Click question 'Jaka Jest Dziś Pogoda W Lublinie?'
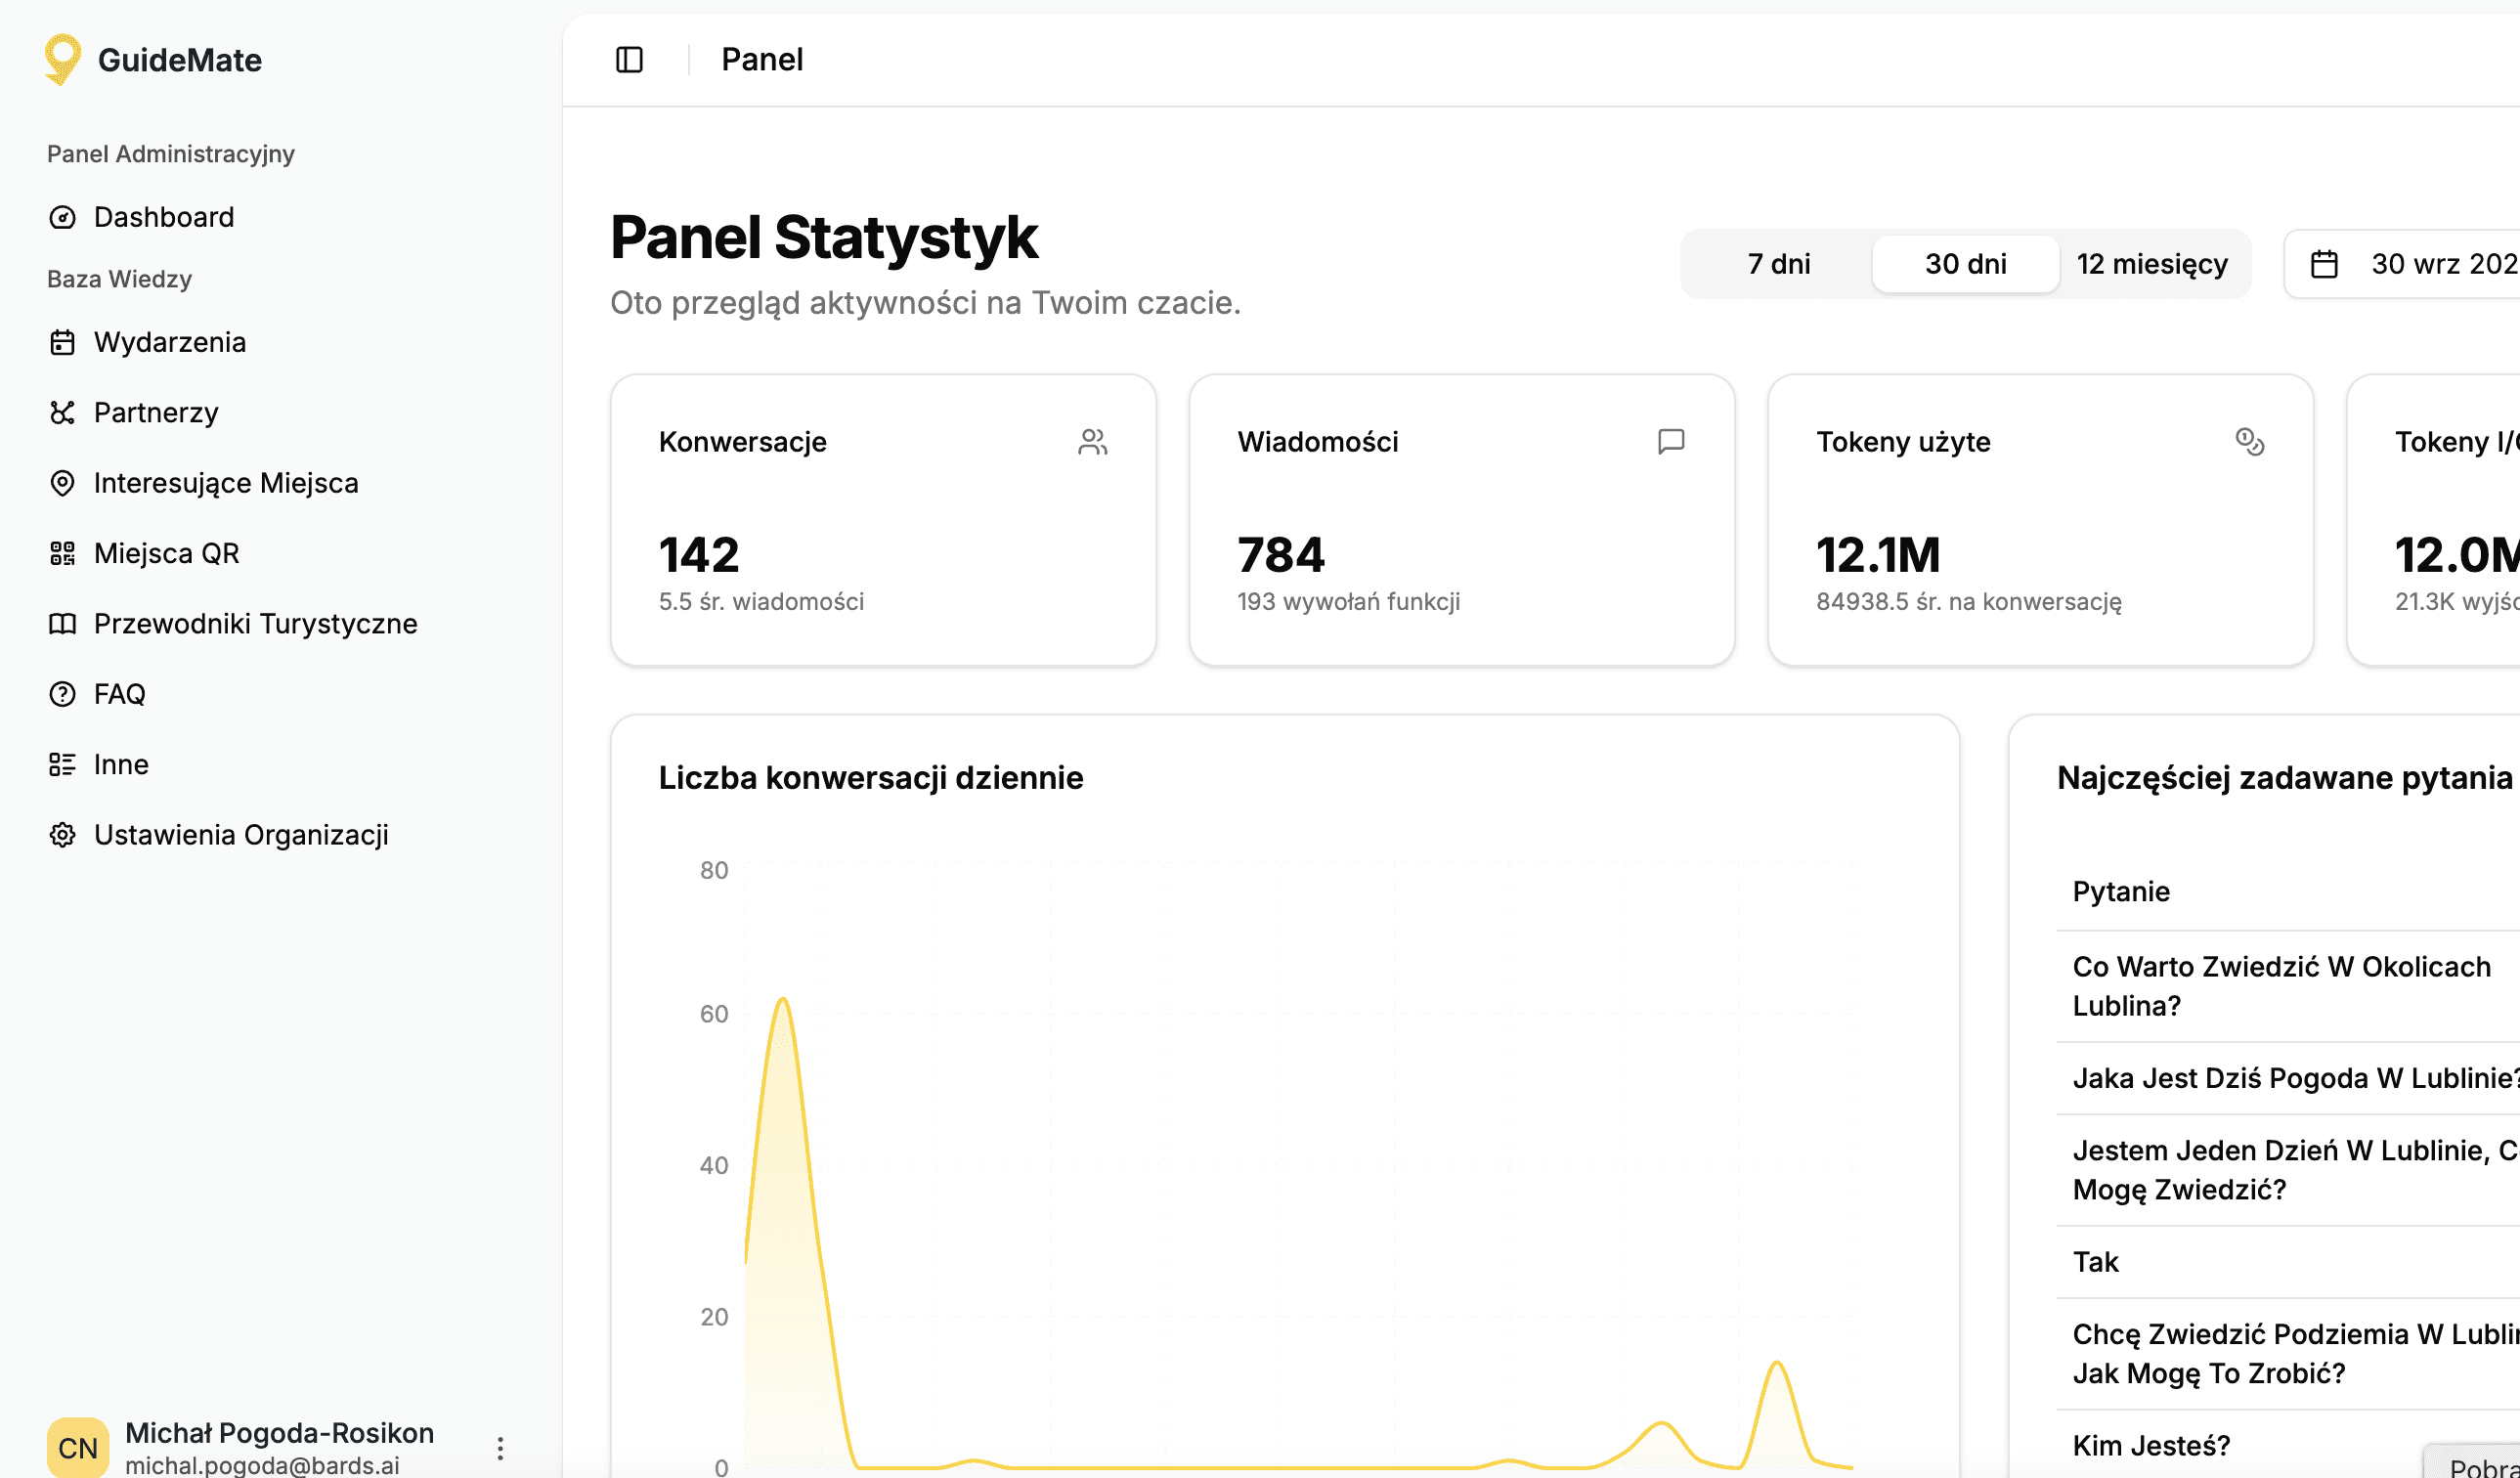The image size is (2520, 1478). coord(2296,1078)
